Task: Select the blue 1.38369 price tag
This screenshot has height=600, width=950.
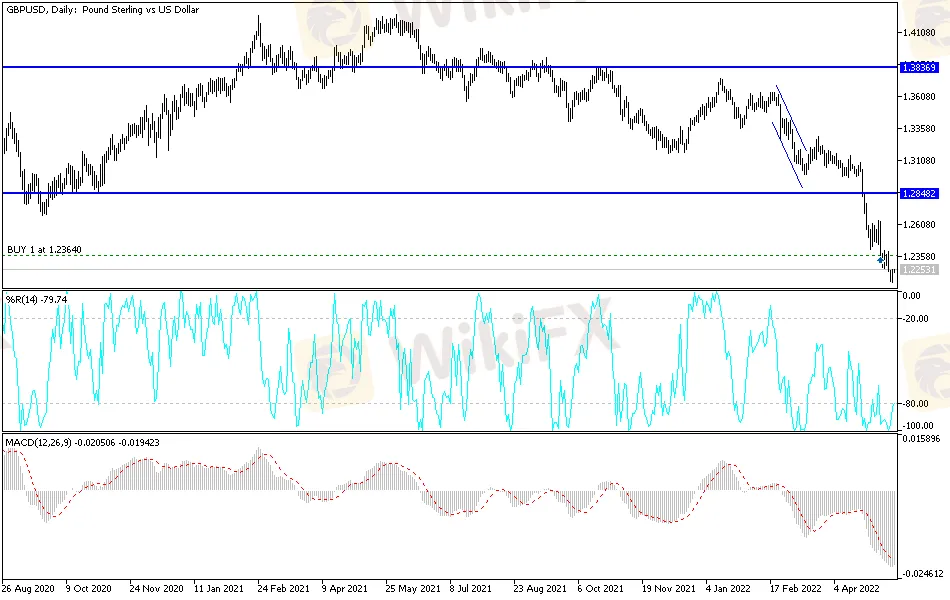Action: coord(918,67)
